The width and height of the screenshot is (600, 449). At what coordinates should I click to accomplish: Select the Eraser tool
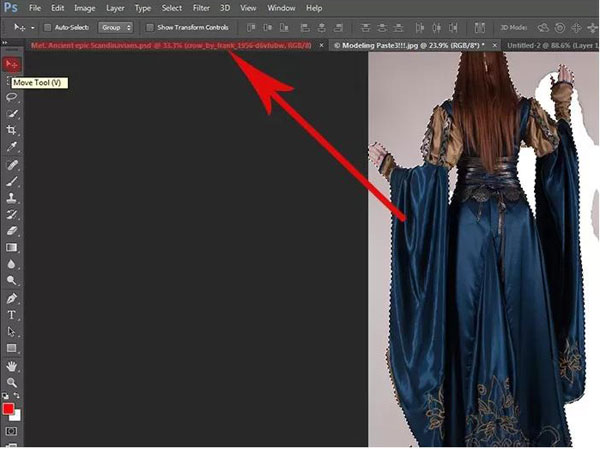pyautogui.click(x=11, y=231)
